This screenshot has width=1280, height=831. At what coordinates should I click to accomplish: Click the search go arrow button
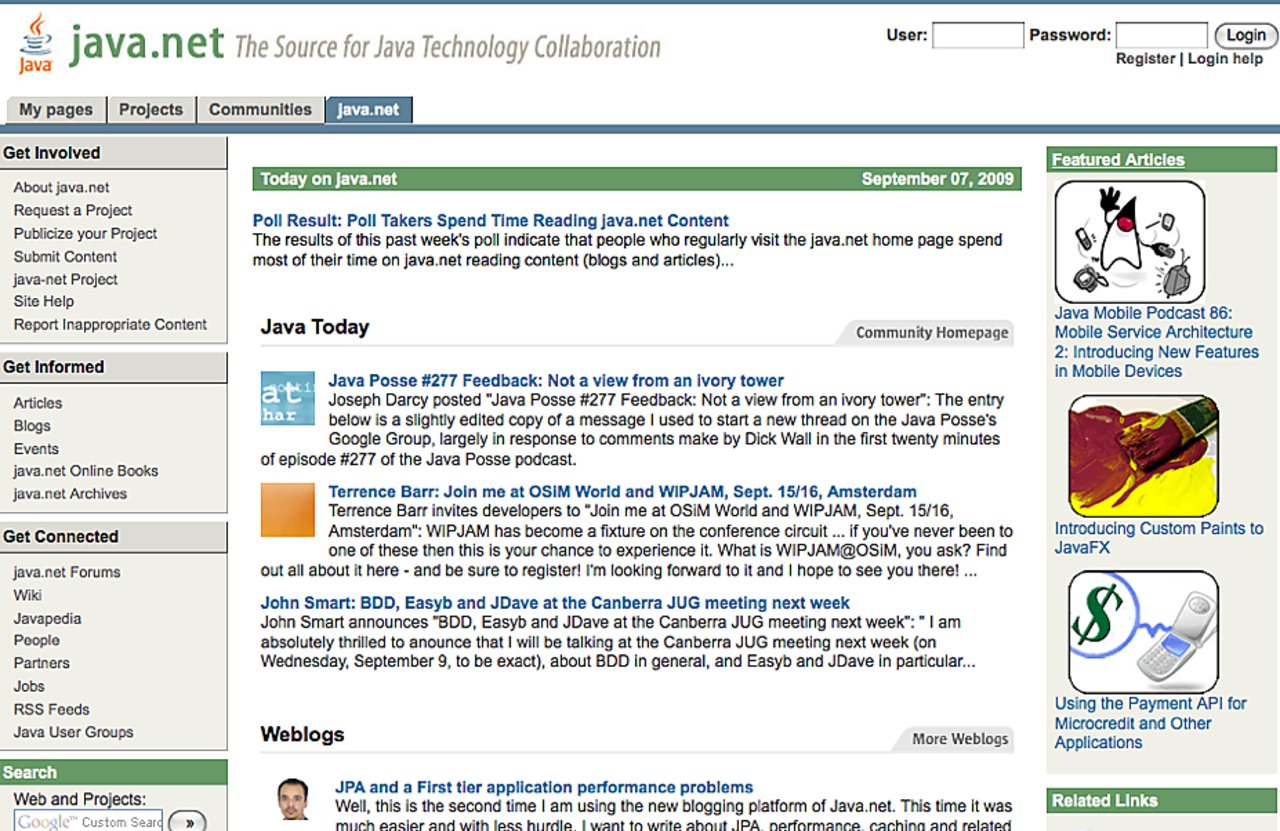pyautogui.click(x=188, y=822)
